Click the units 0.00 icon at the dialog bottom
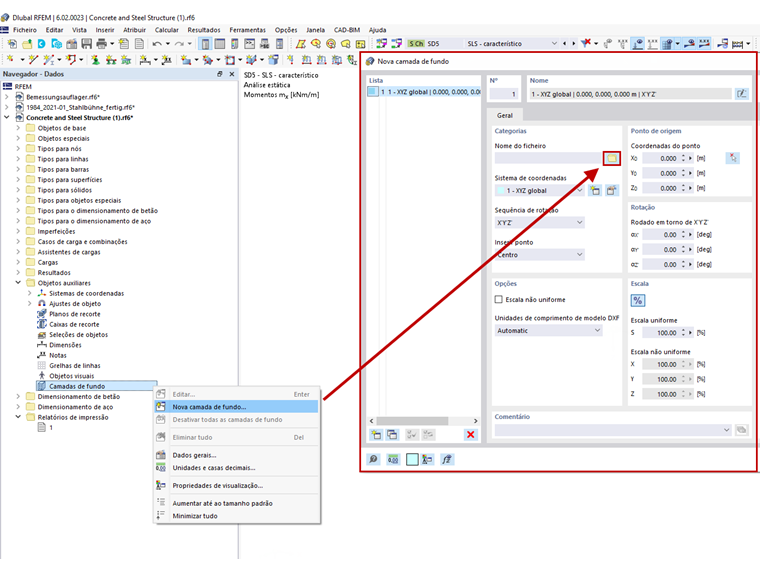This screenshot has height=570, width=760. [x=393, y=459]
